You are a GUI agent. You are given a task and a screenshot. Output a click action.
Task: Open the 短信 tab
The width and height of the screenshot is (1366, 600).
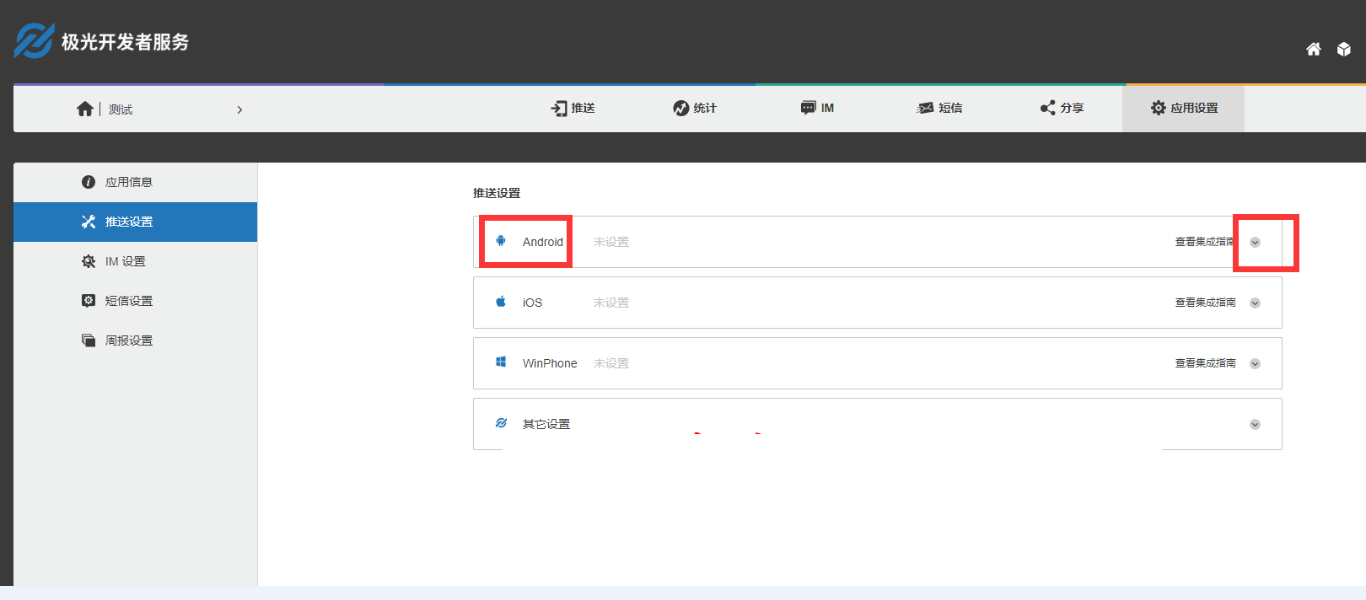(x=939, y=108)
